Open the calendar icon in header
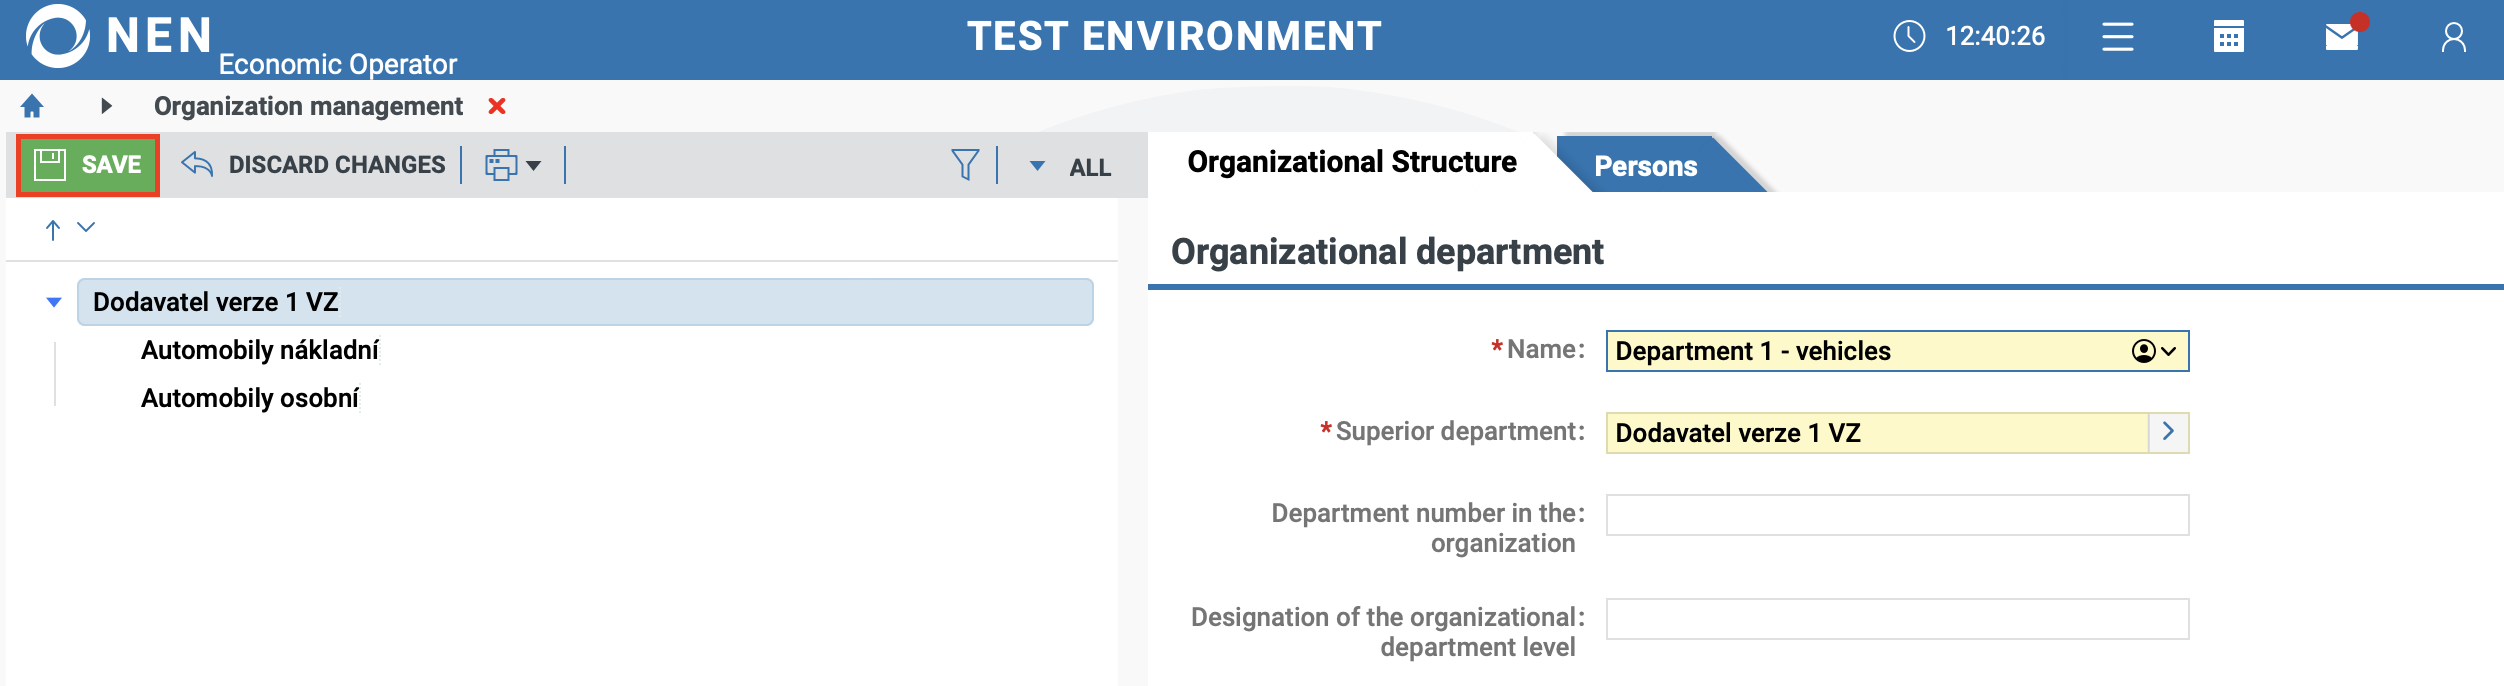Screen dimensions: 2504x686 click(2228, 37)
